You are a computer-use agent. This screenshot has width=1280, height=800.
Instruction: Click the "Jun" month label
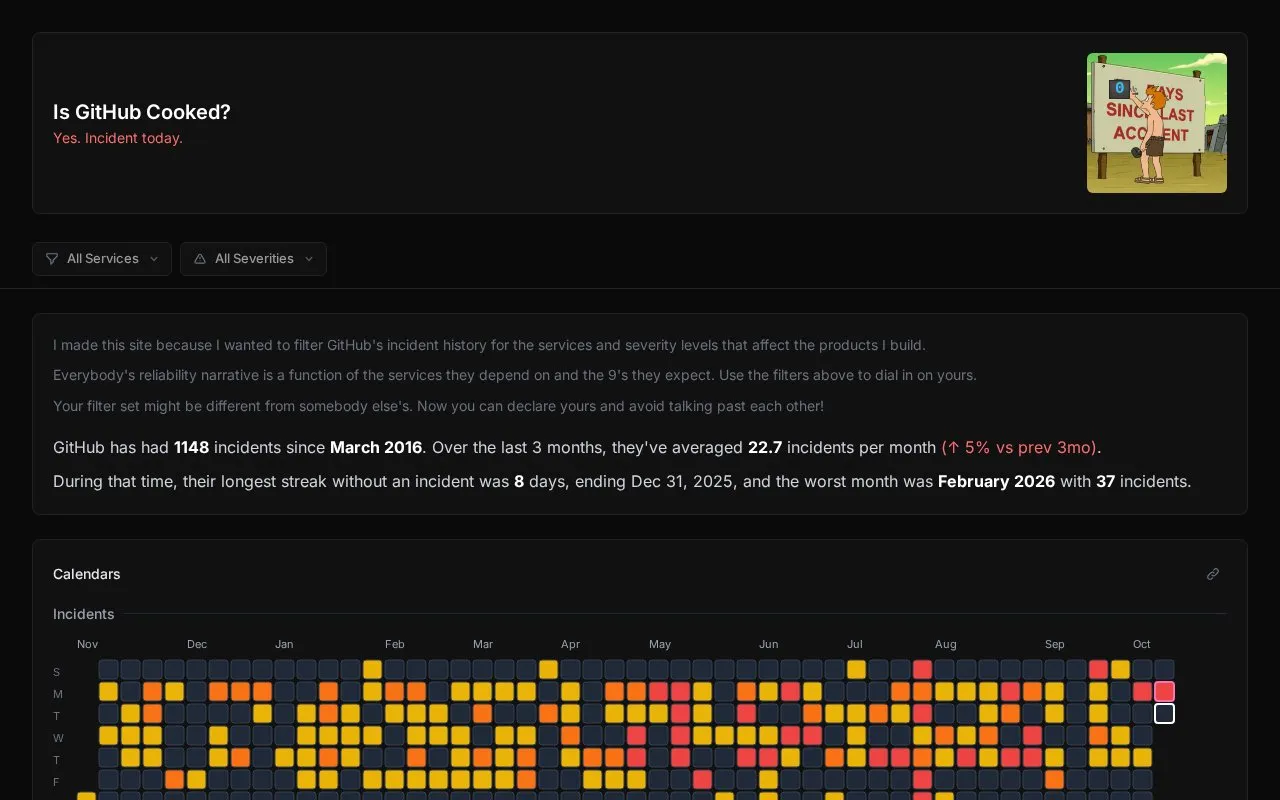(768, 644)
